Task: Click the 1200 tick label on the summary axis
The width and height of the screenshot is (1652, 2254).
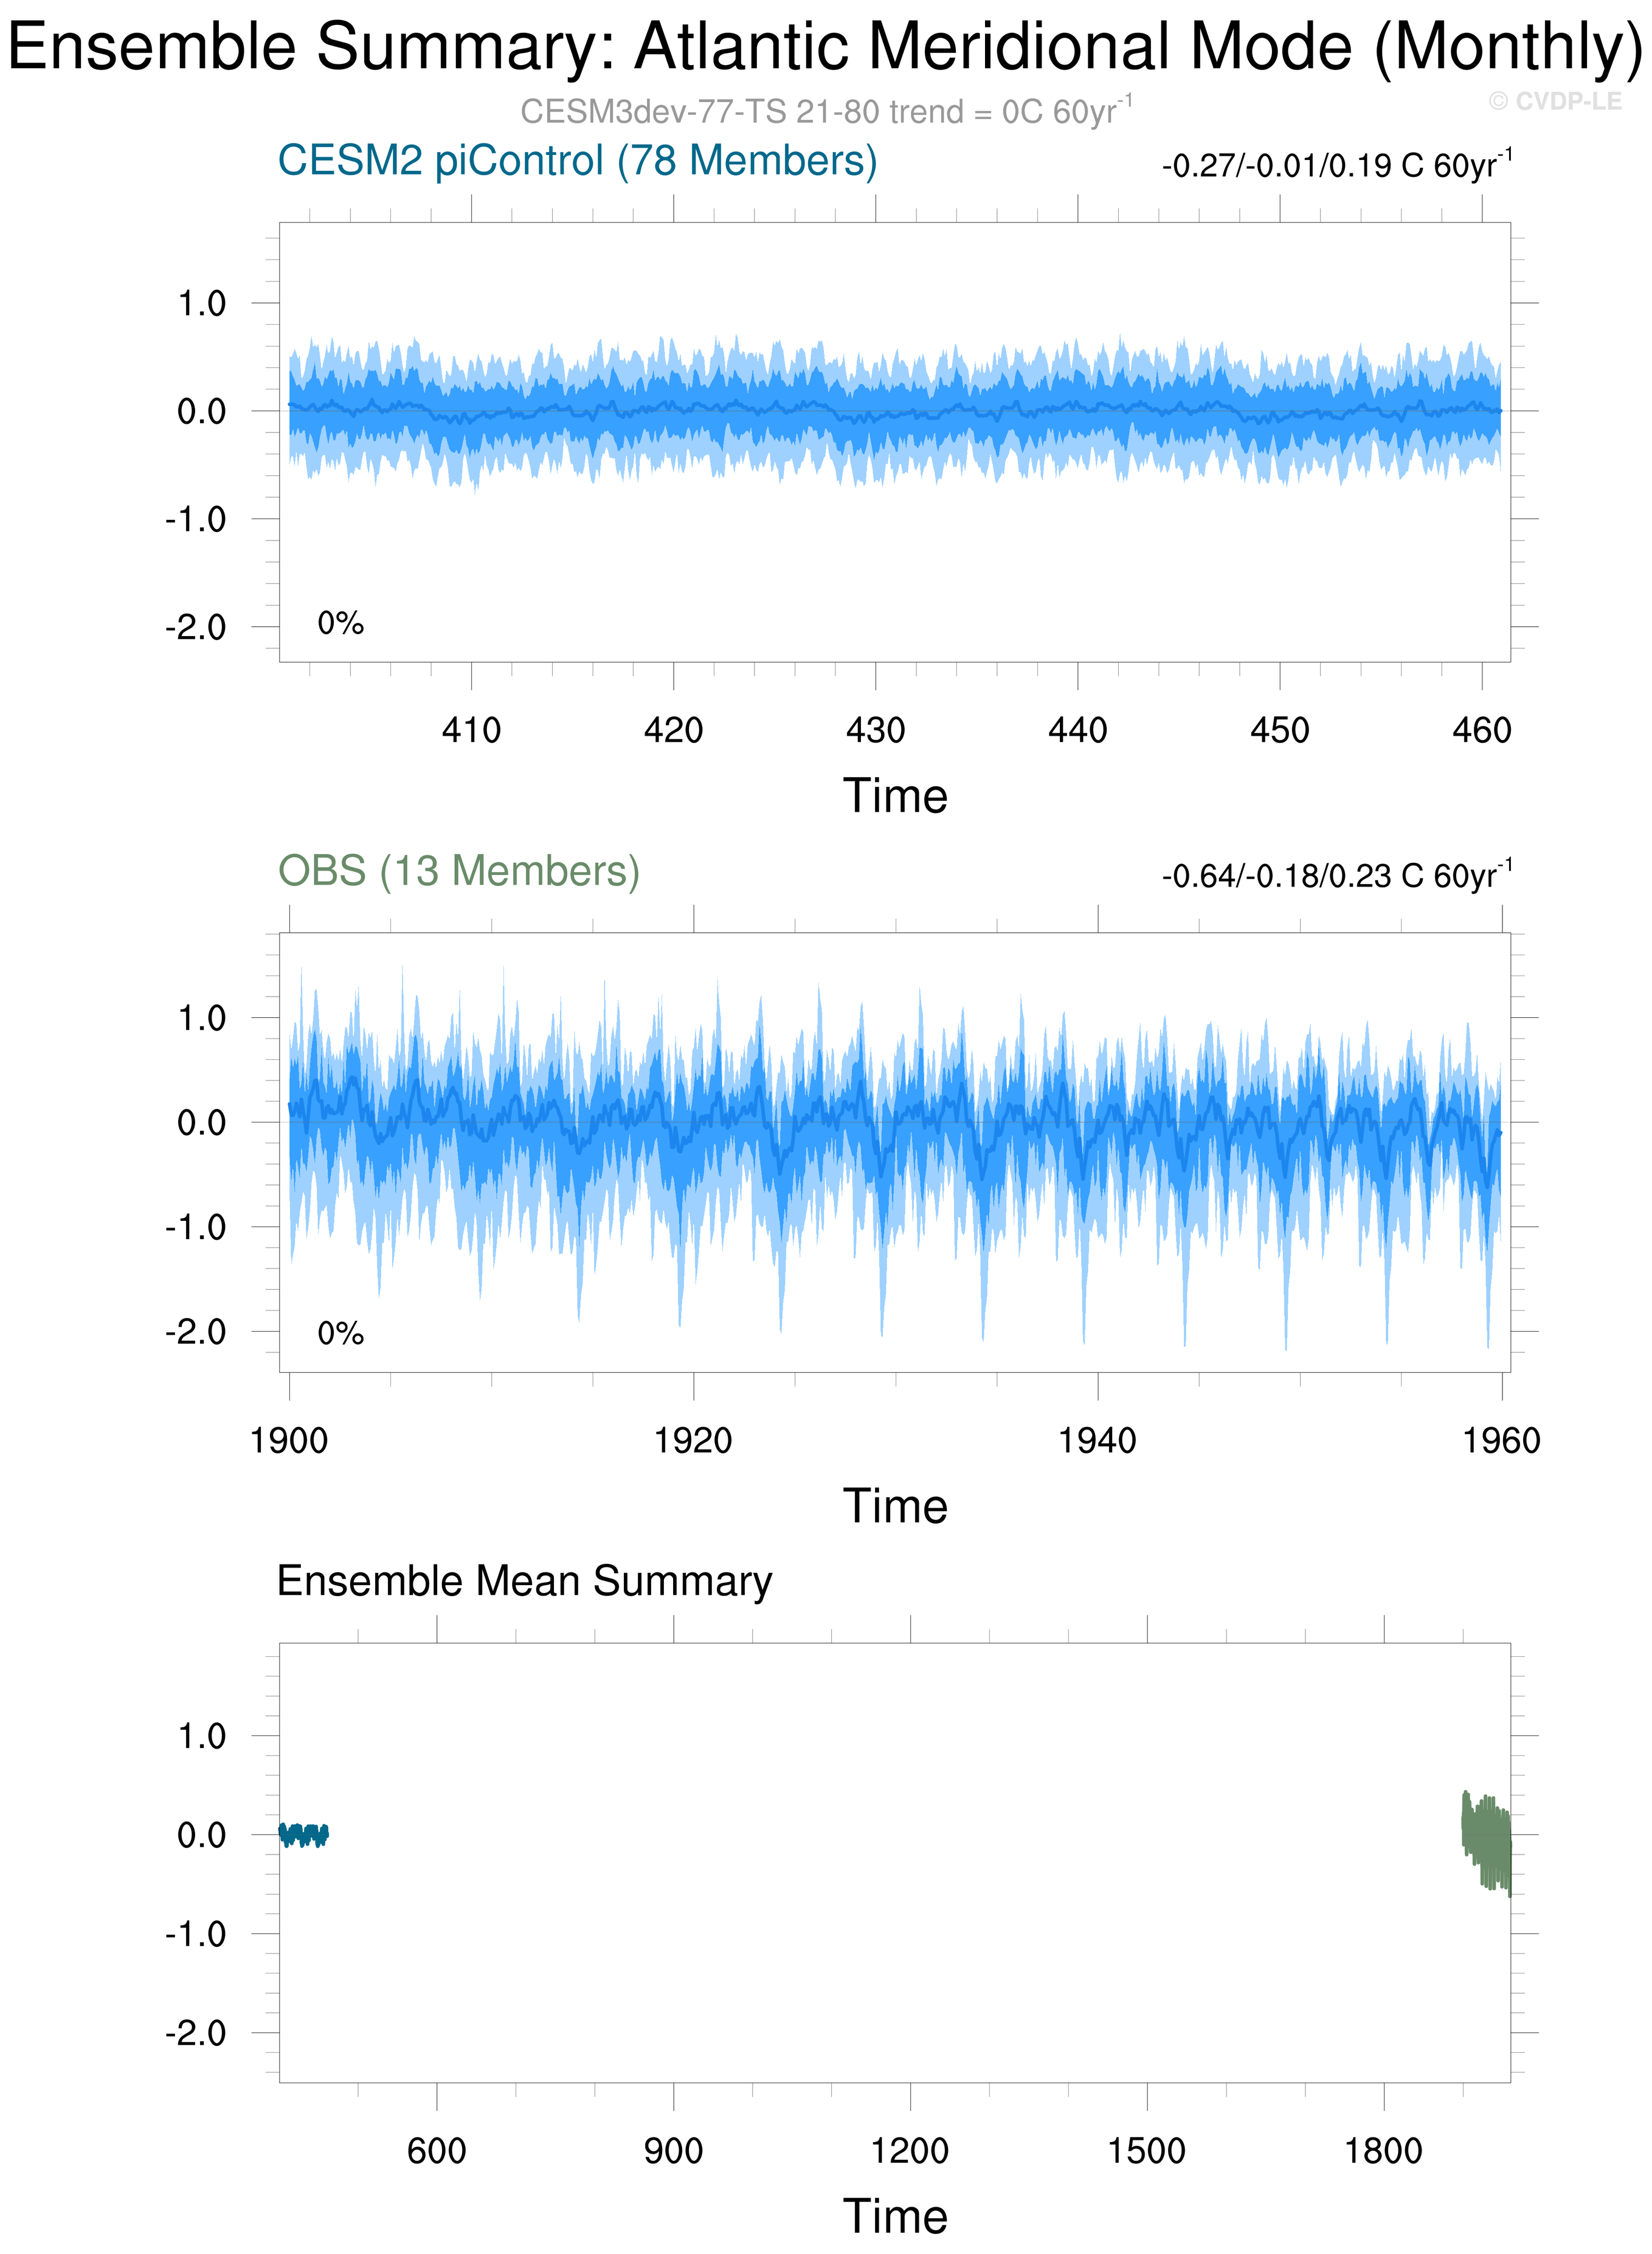Action: (910, 2151)
